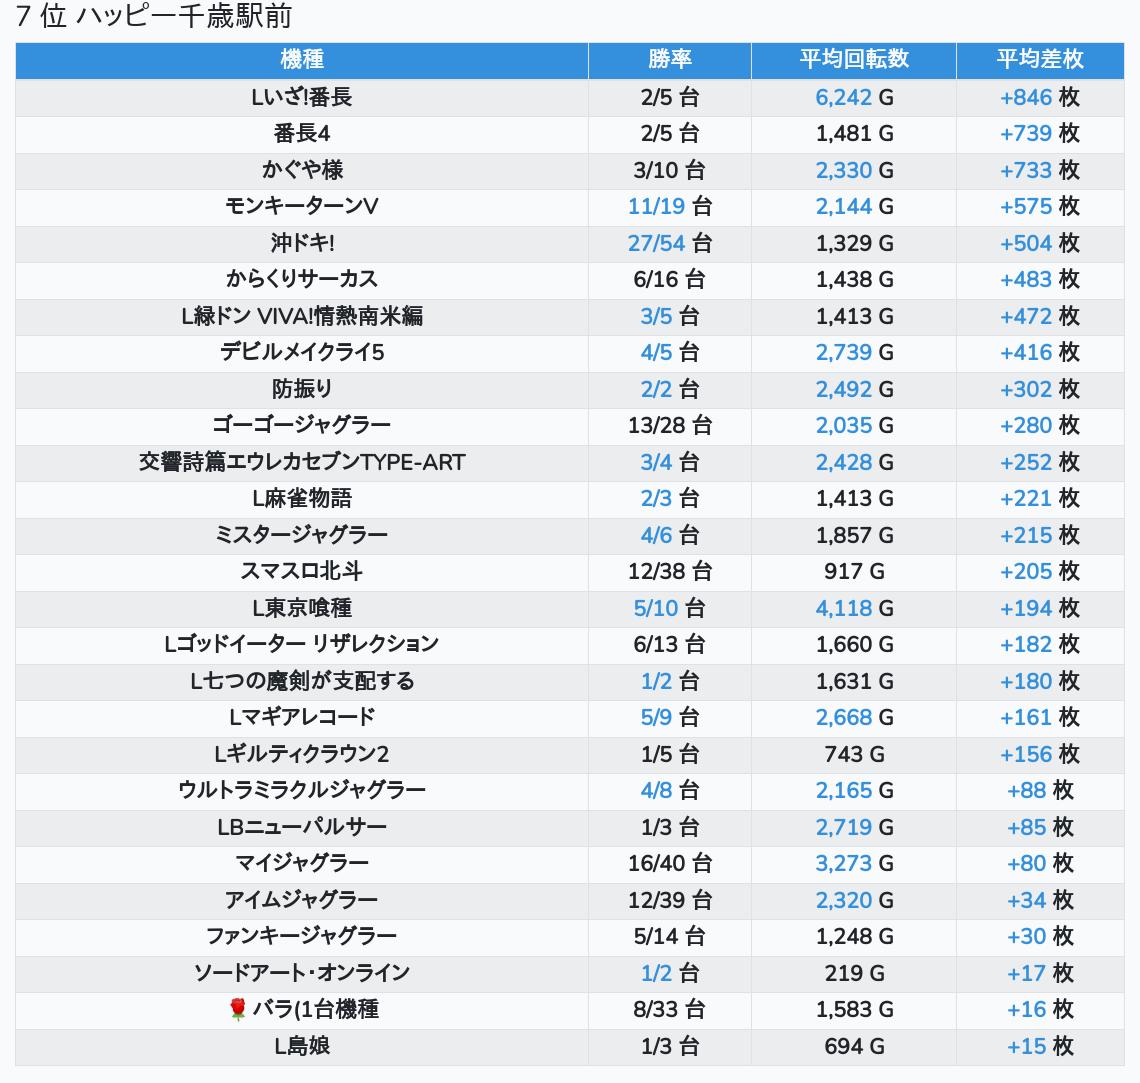Select the +30 枚 value for ファンキージャグラー
The width and height of the screenshot is (1140, 1083).
(1040, 937)
